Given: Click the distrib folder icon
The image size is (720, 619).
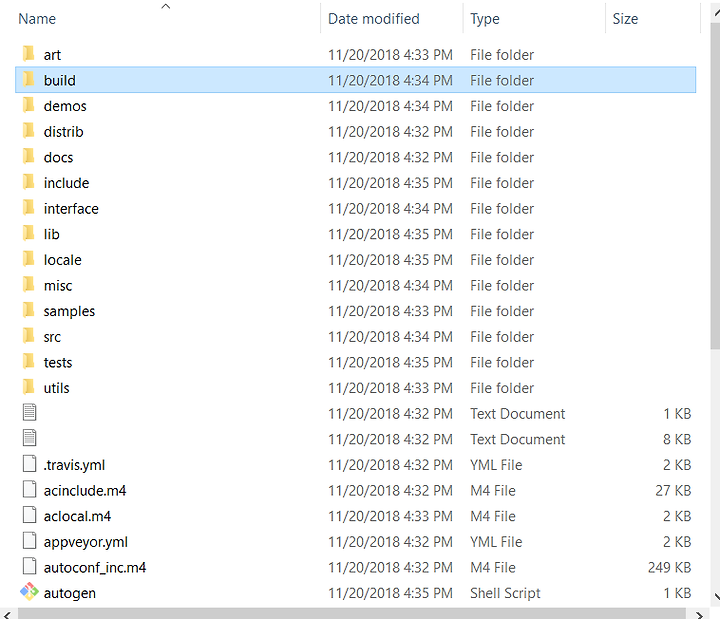Looking at the screenshot, I should [x=28, y=131].
